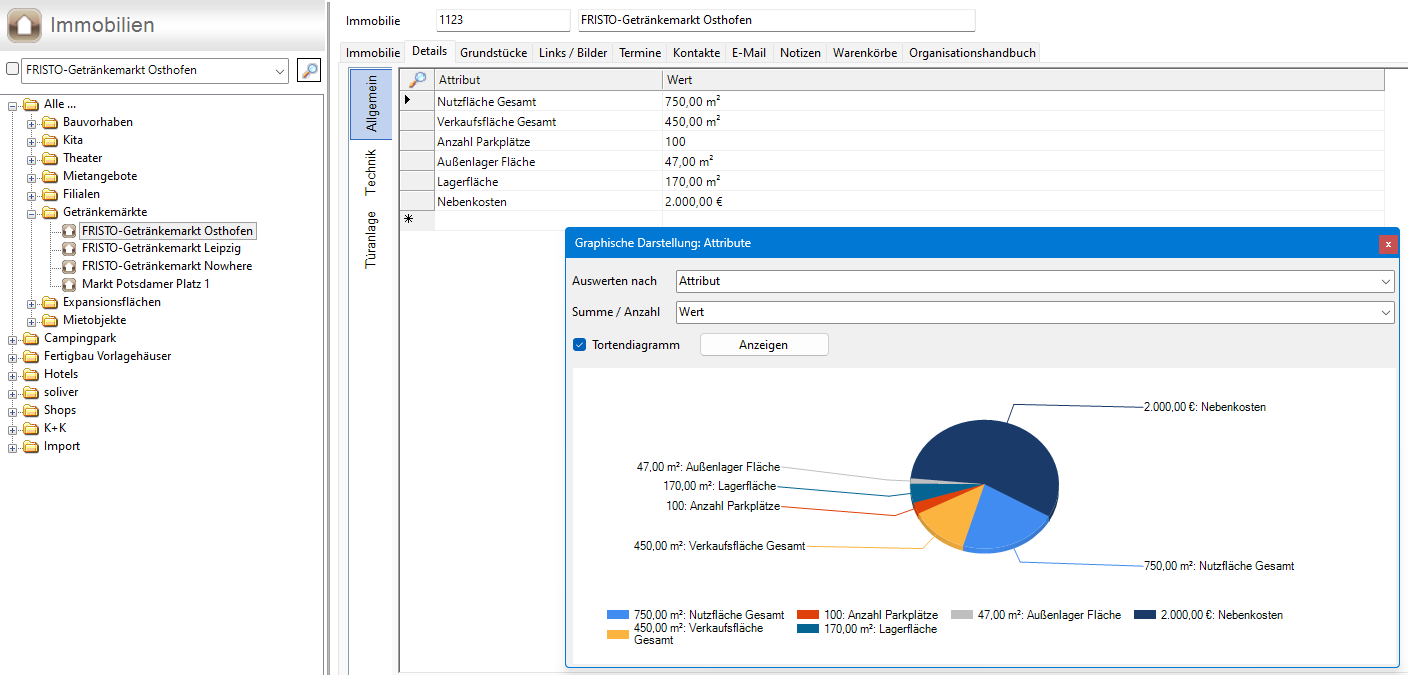Viewport: 1408px width, 675px height.
Task: Click the new-row asterisk selector in the attribute table
Action: [x=417, y=220]
